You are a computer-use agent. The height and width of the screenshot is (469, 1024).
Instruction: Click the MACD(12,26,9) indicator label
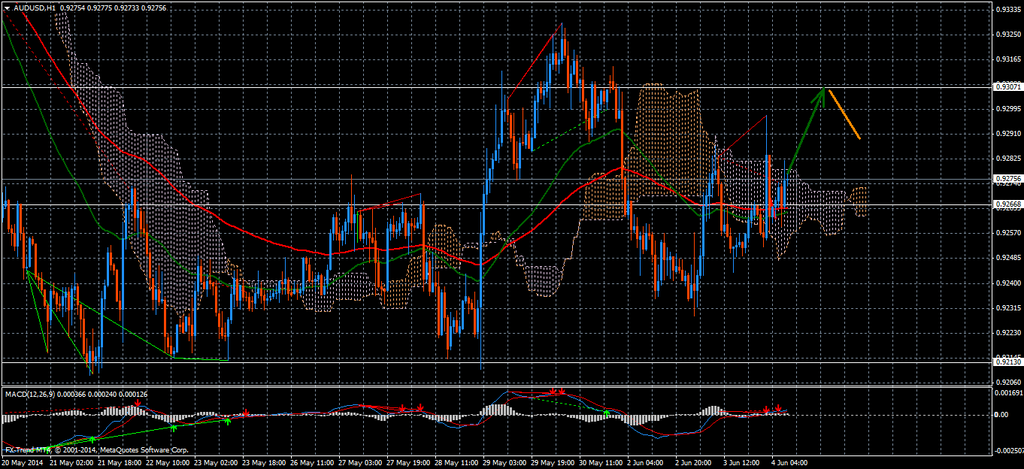[x=29, y=394]
